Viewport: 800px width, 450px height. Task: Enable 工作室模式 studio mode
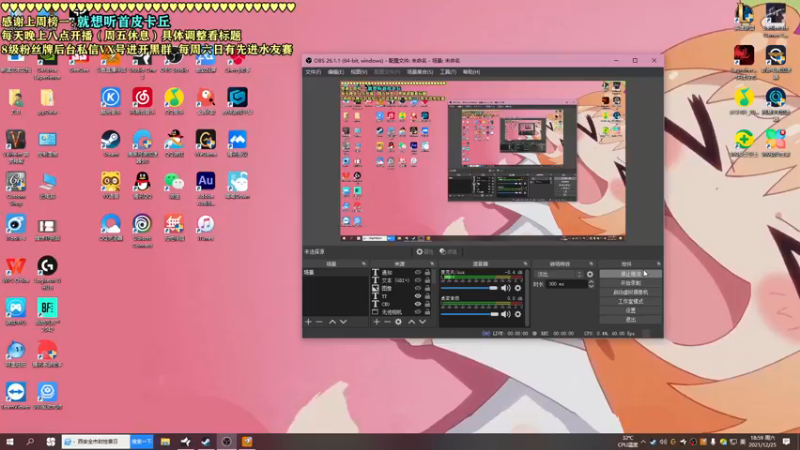[x=631, y=302]
